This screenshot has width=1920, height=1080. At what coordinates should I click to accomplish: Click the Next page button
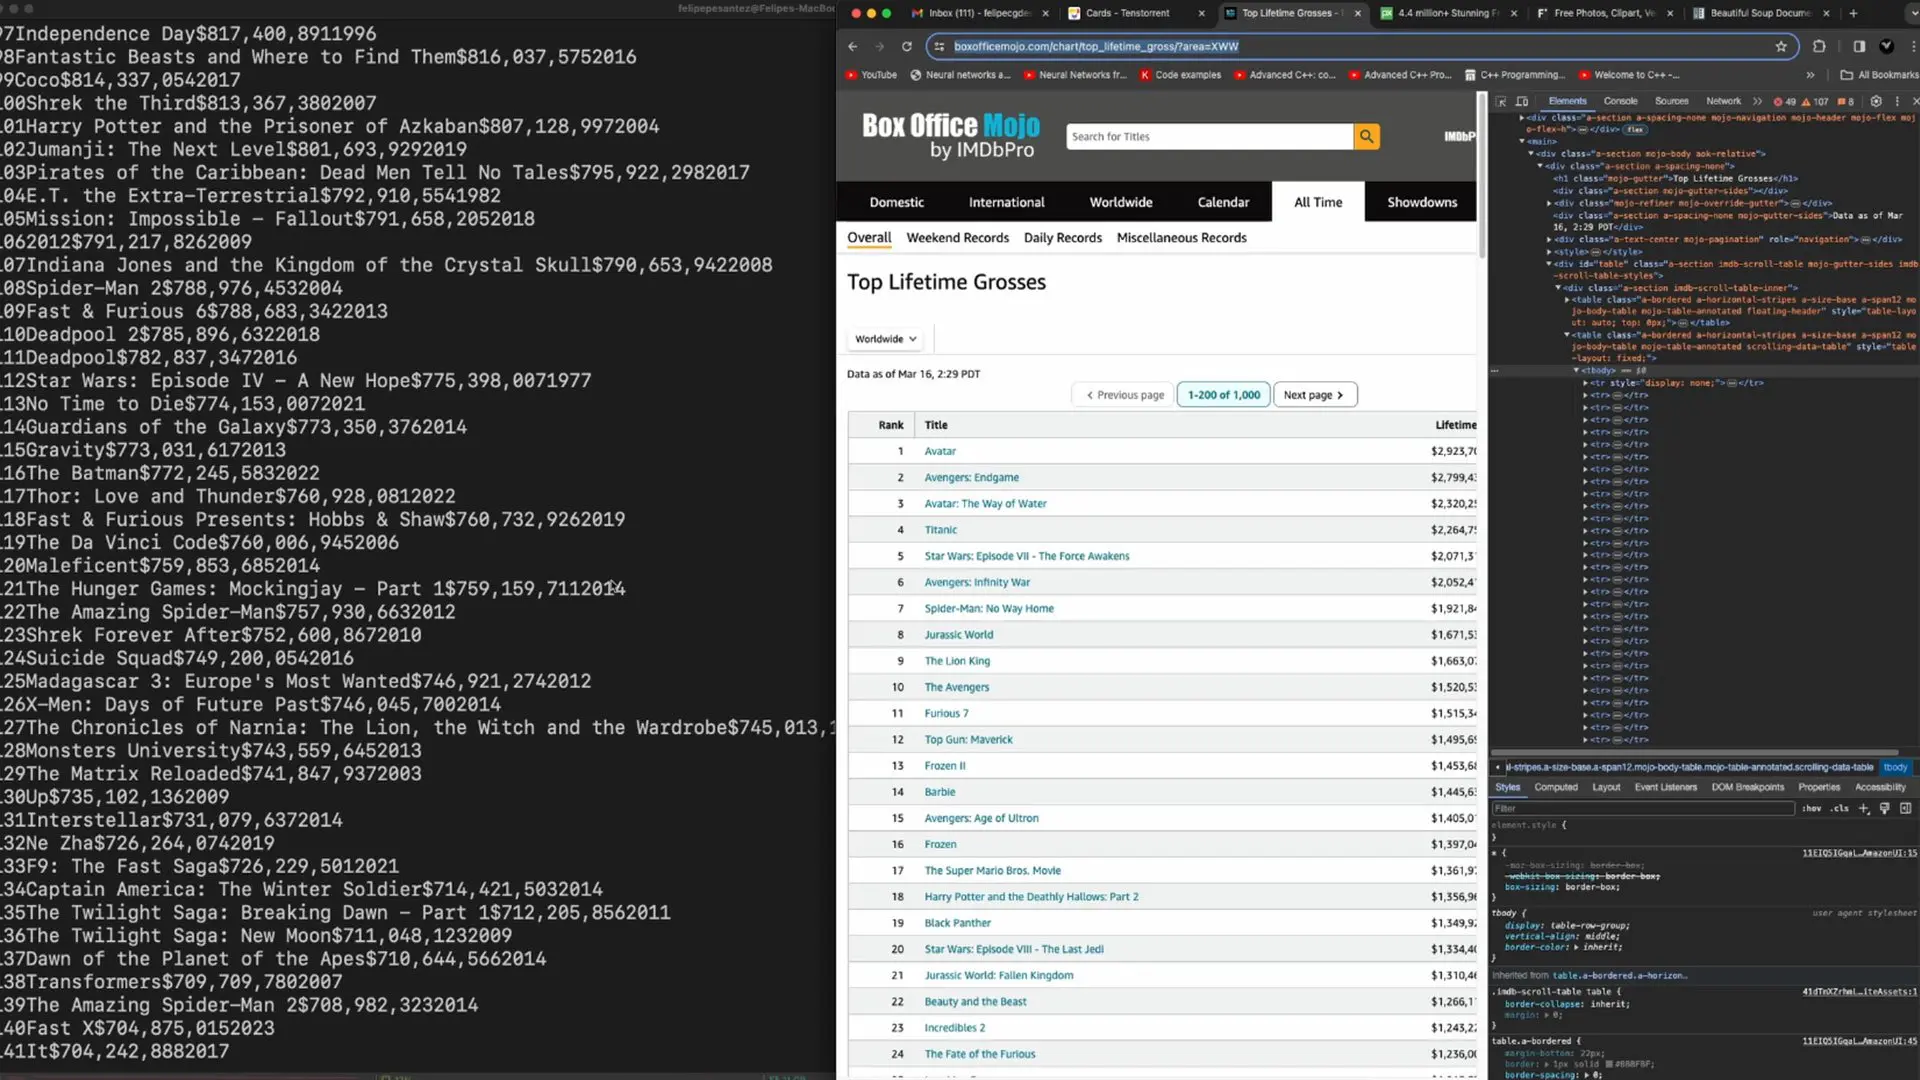(1314, 395)
